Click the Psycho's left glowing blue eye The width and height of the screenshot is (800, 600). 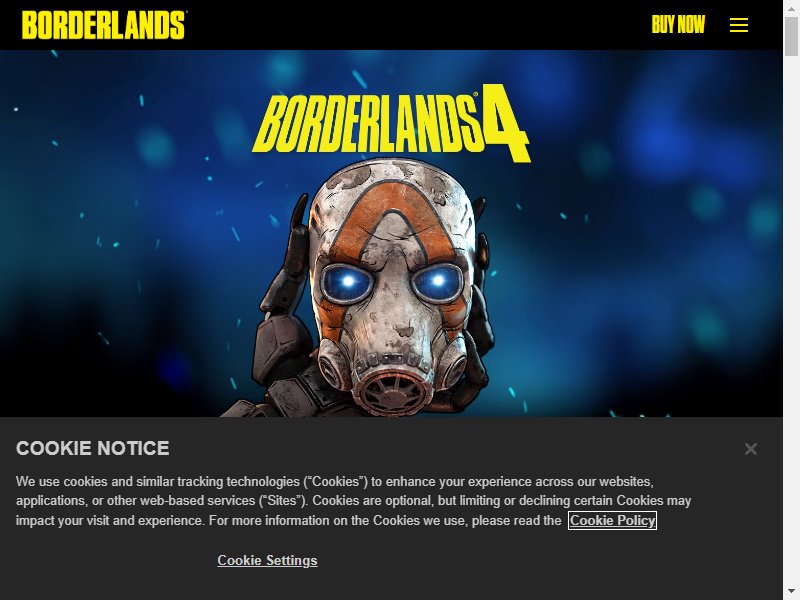tap(348, 282)
